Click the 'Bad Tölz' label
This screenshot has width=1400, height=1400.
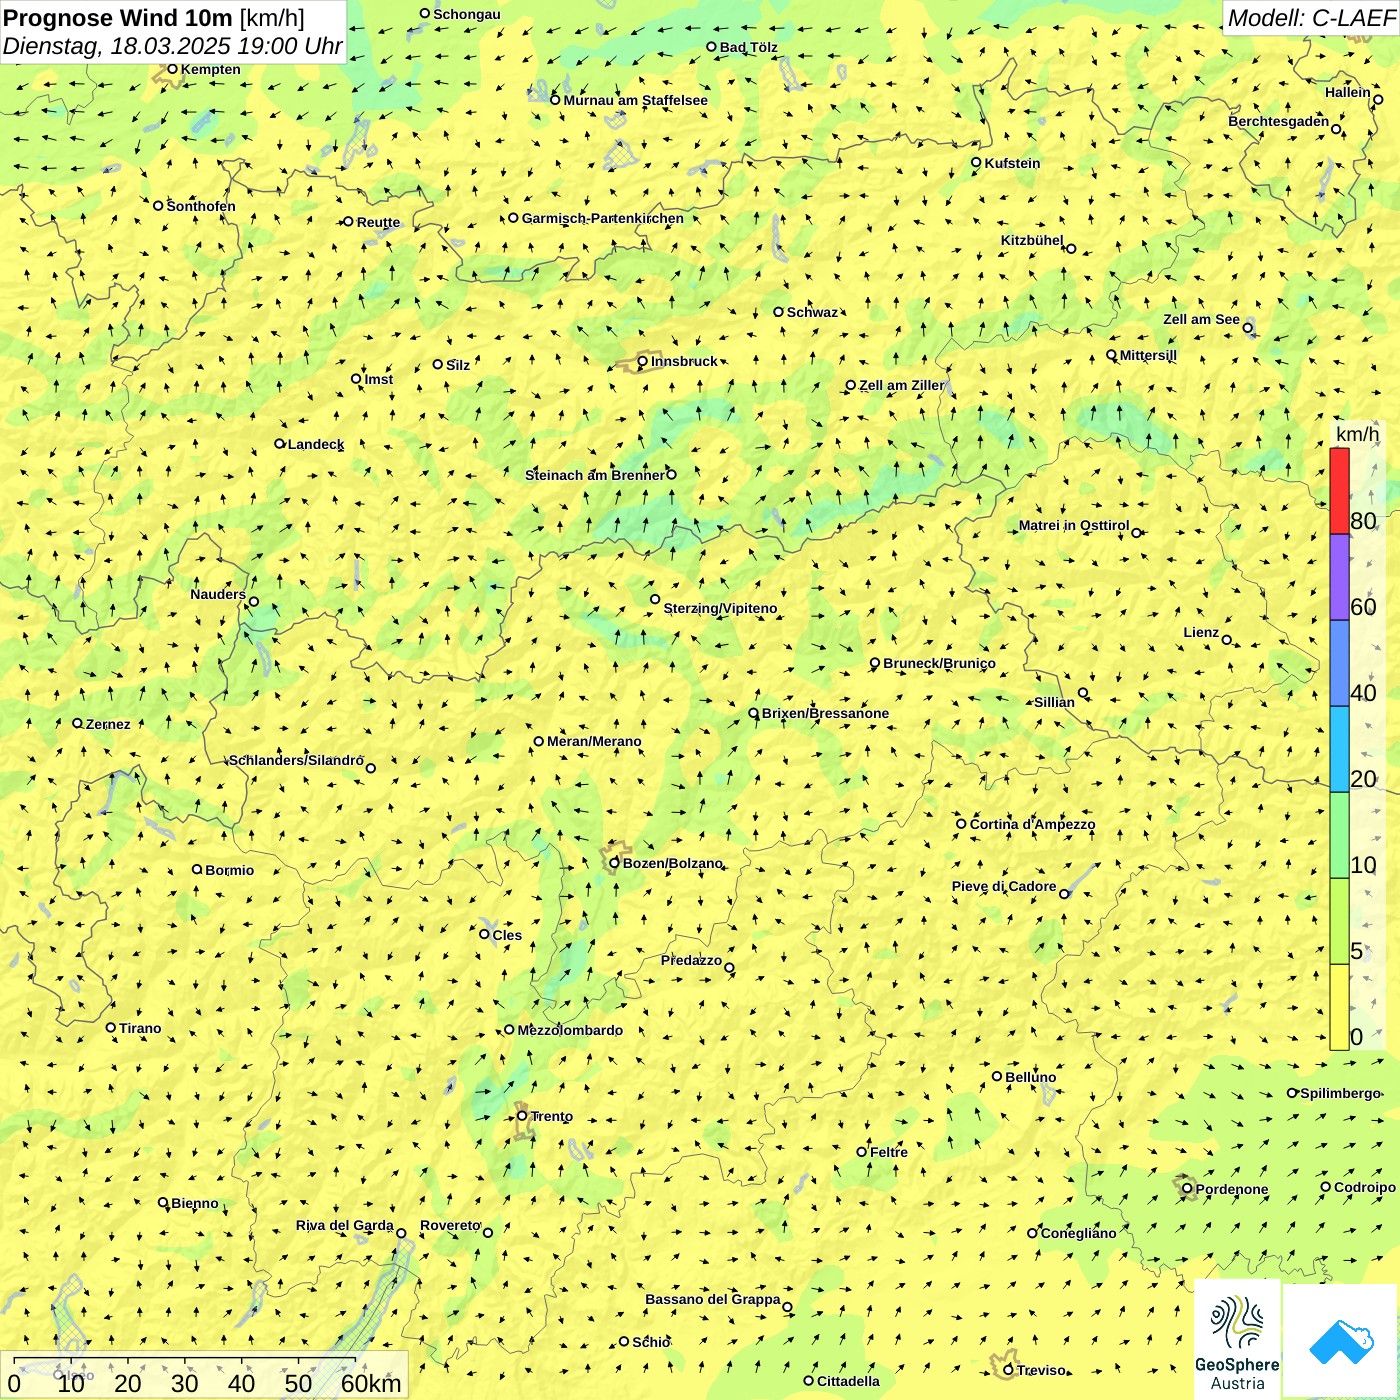click(749, 47)
